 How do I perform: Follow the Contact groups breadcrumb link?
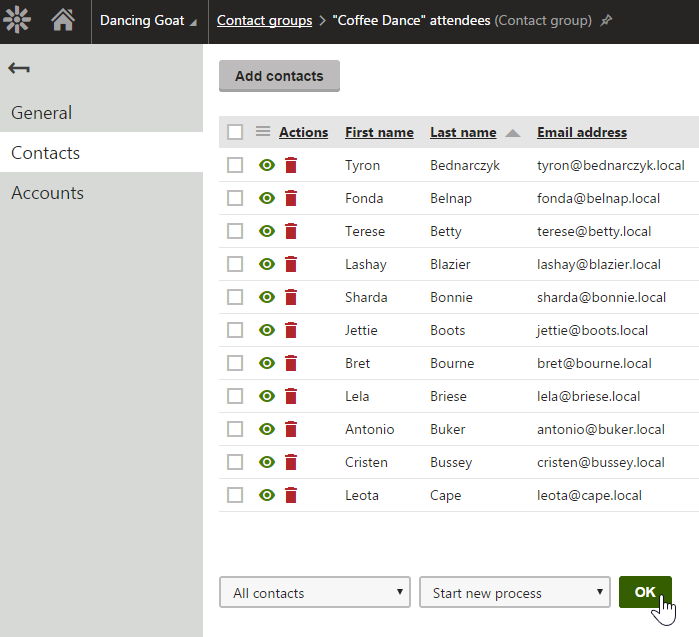tap(264, 21)
